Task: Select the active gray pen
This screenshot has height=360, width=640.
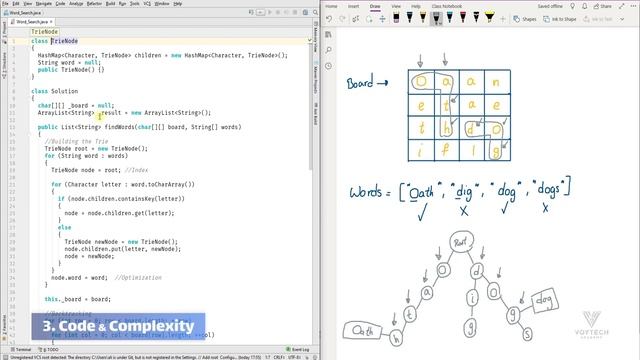Action: click(x=436, y=18)
